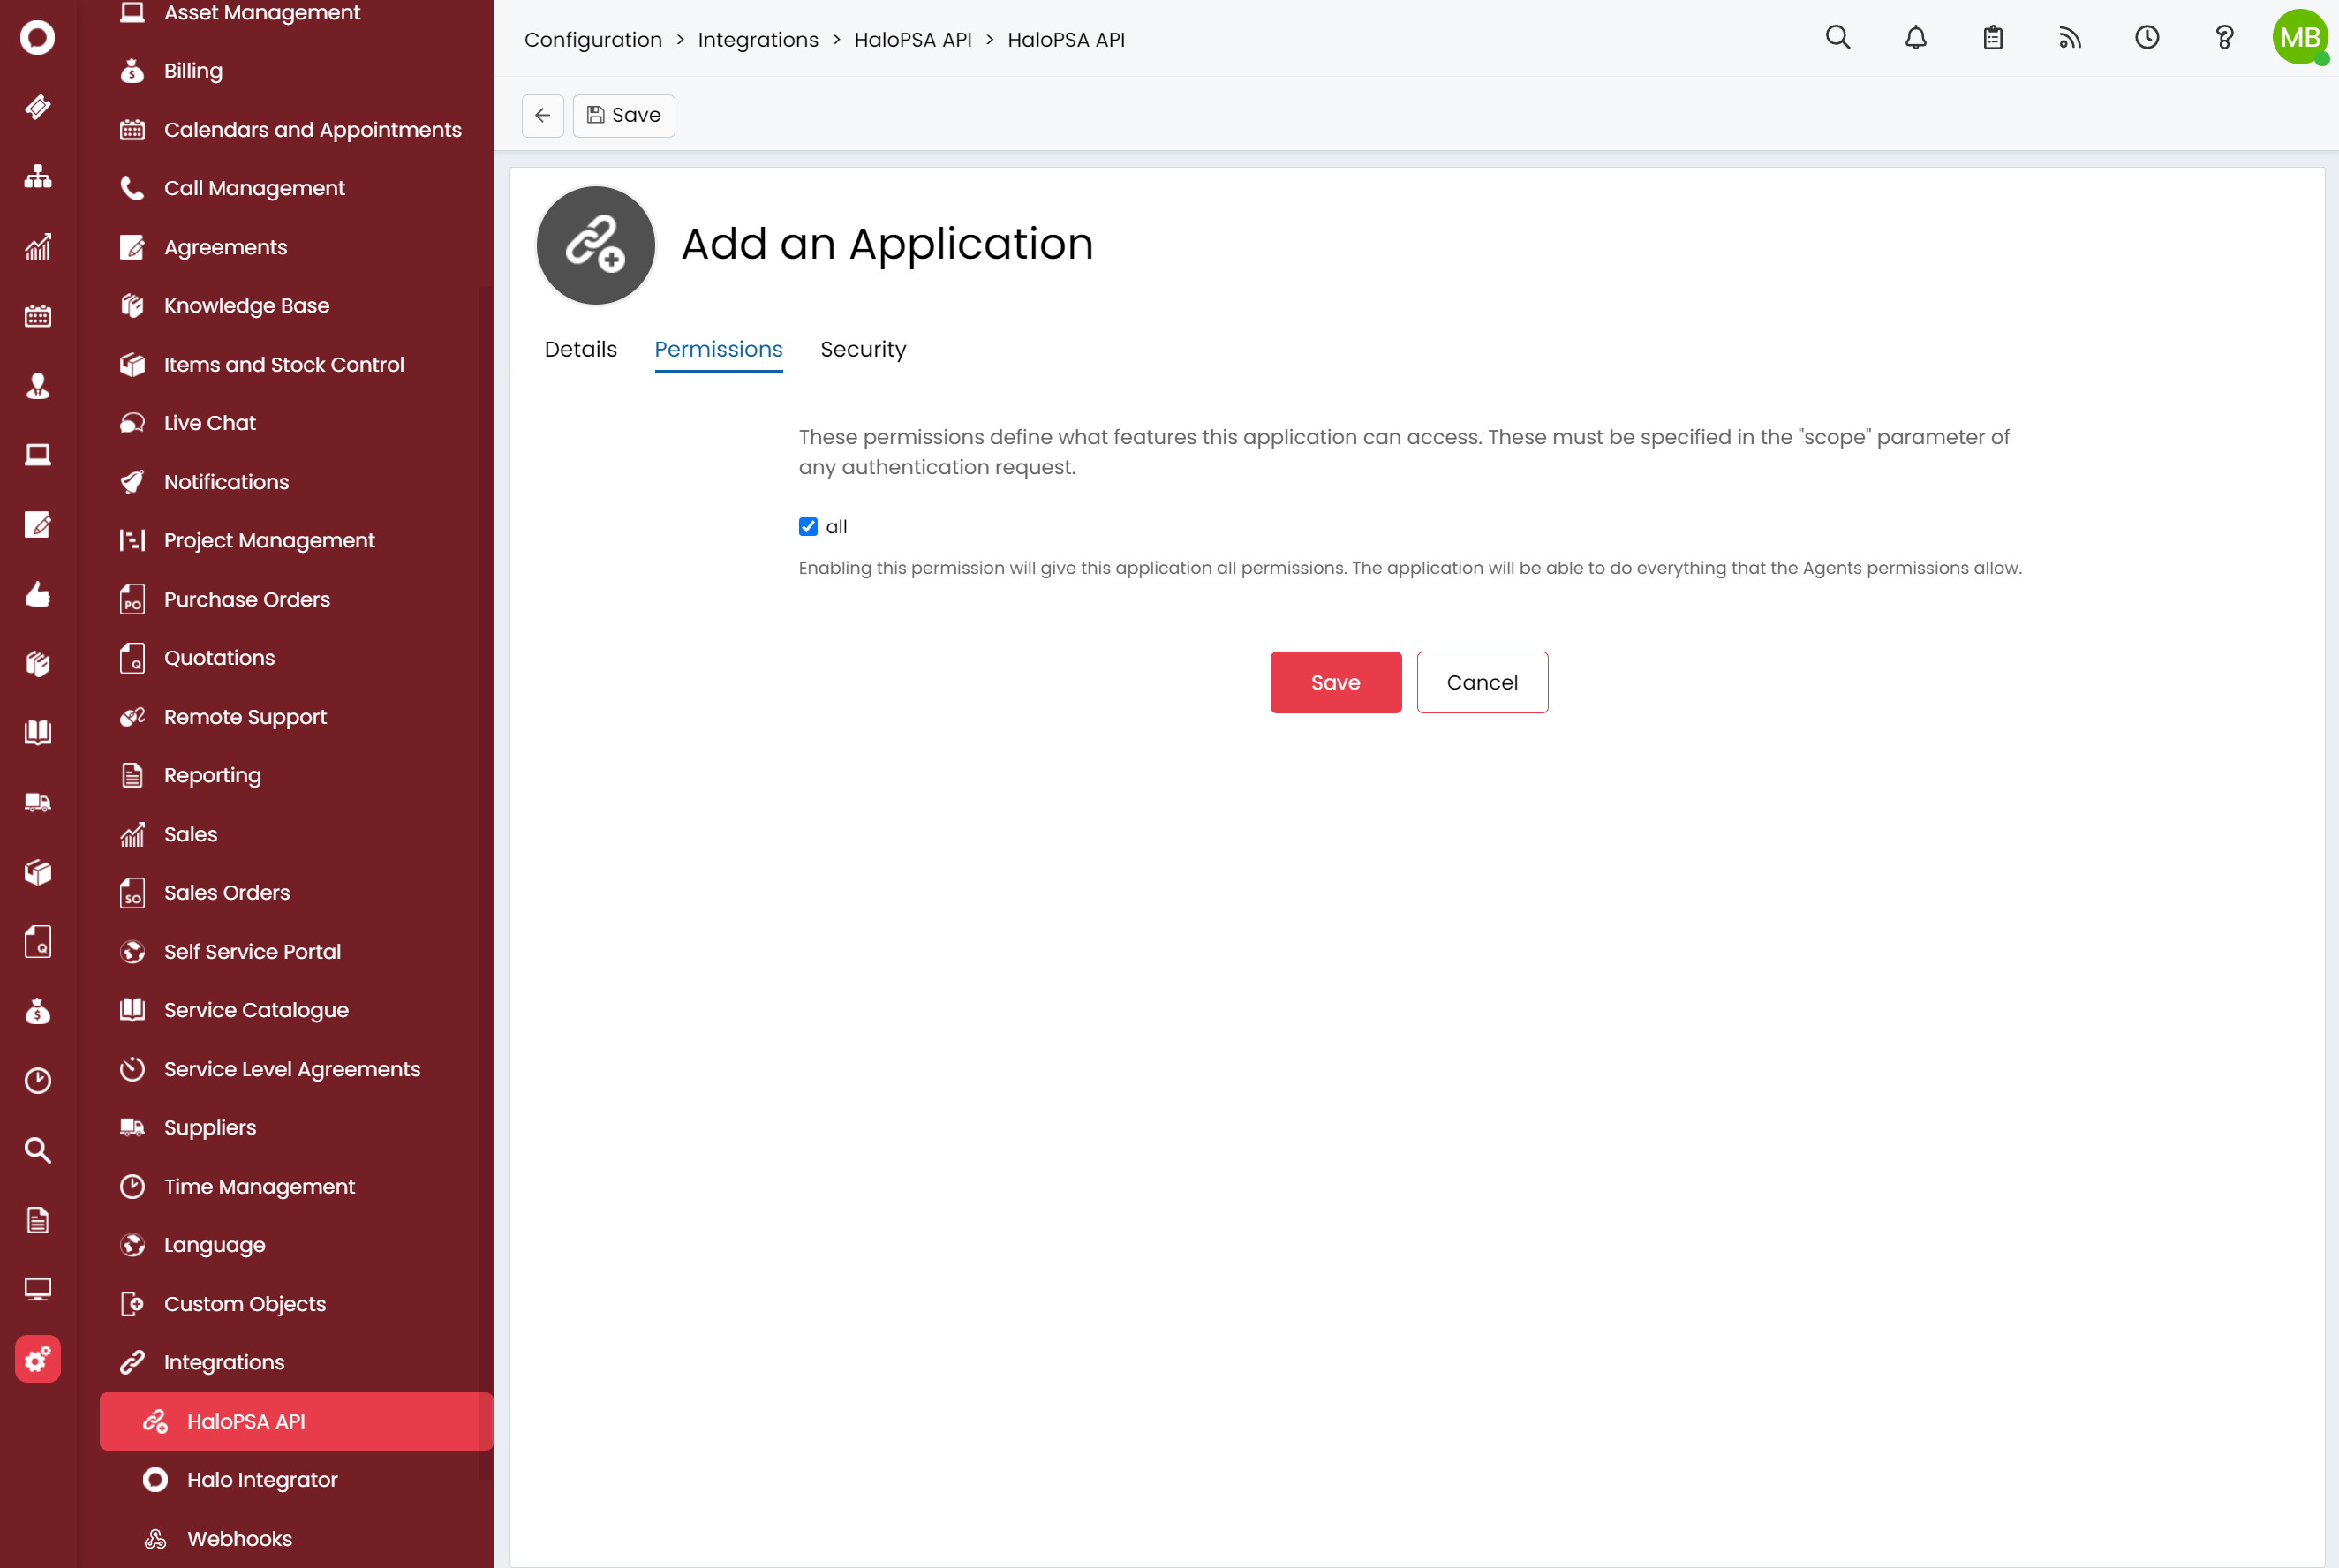Uncheck the 'all' permission checkbox
The image size is (2339, 1568).
(808, 527)
